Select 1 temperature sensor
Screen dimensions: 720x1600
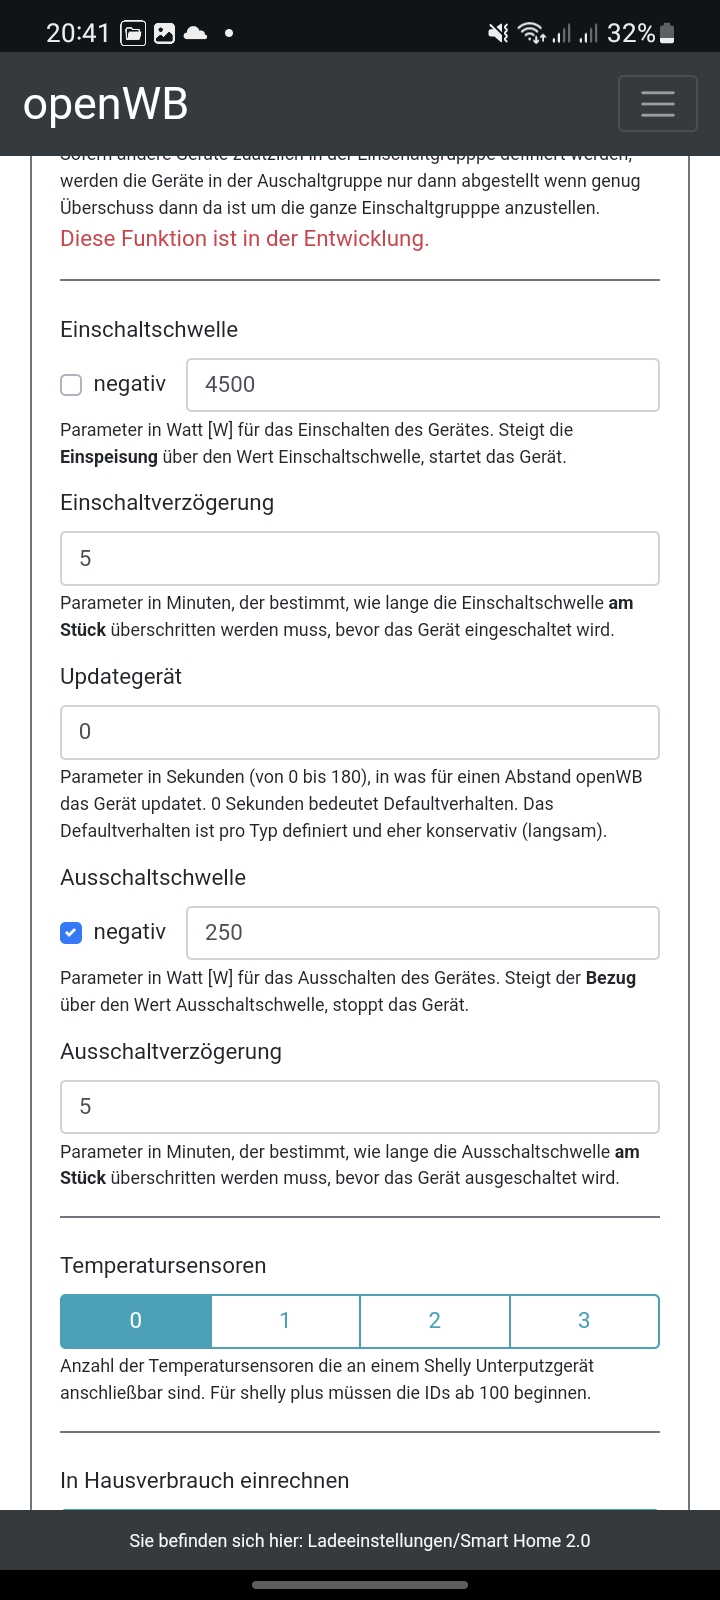click(285, 1321)
